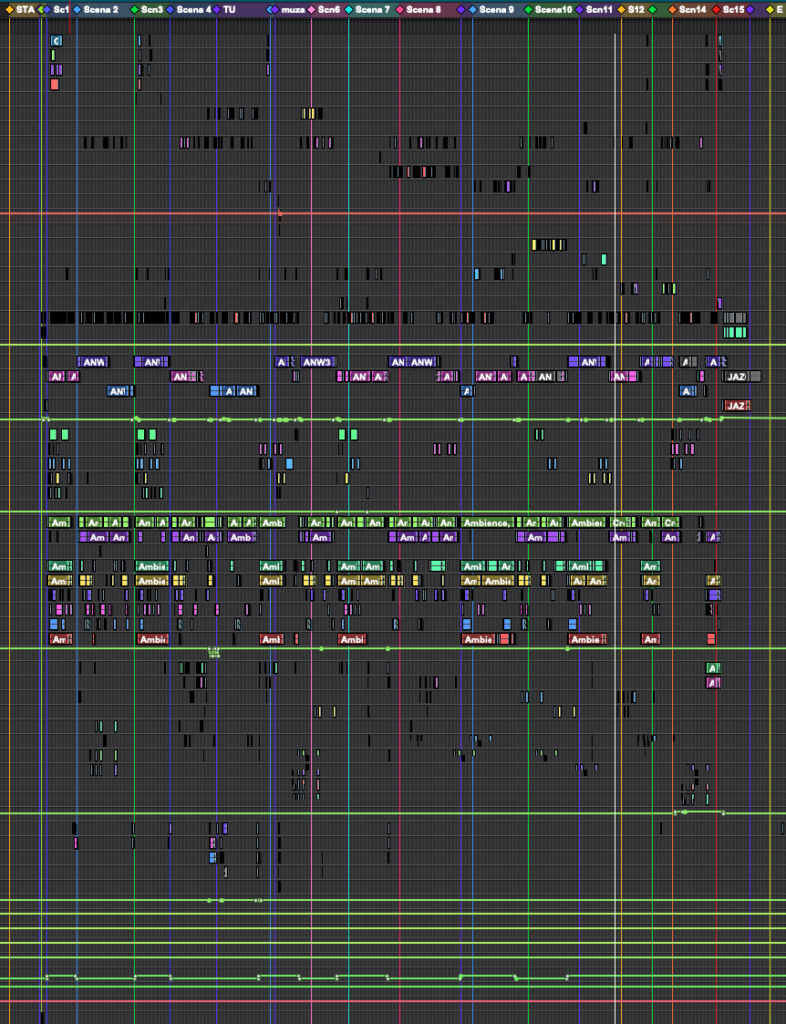Go to the Scn14 marker
786x1024 pixels.
pyautogui.click(x=692, y=9)
